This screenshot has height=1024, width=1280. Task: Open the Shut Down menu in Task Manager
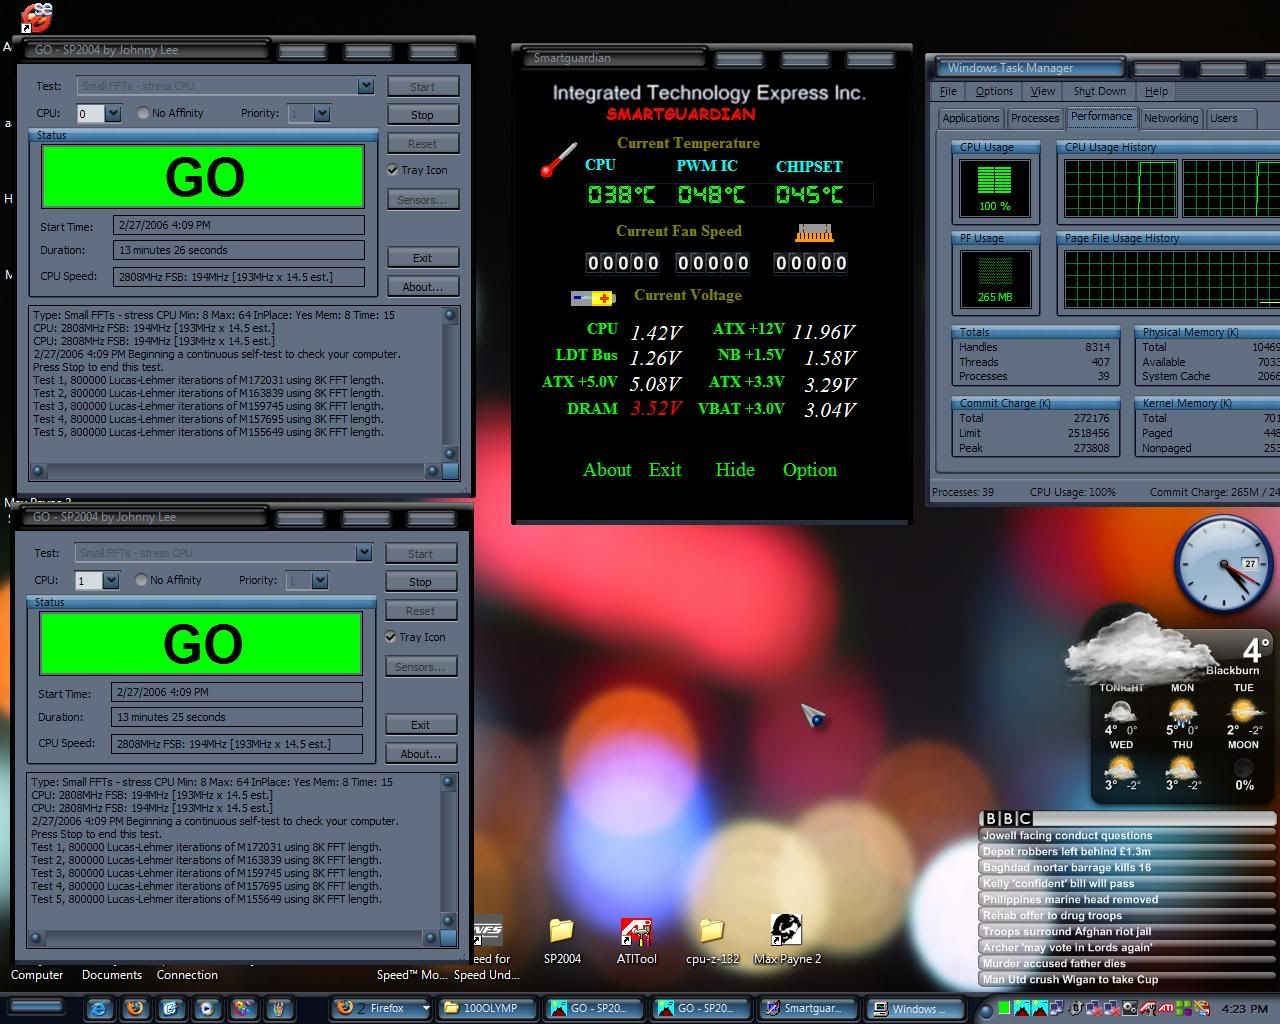click(x=1100, y=91)
